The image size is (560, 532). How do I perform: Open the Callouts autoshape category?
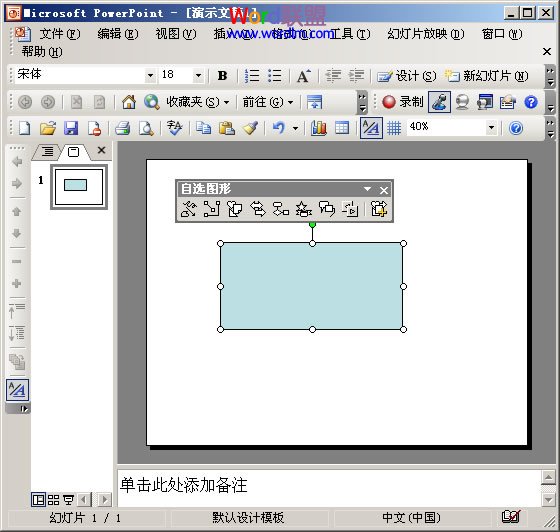click(327, 209)
